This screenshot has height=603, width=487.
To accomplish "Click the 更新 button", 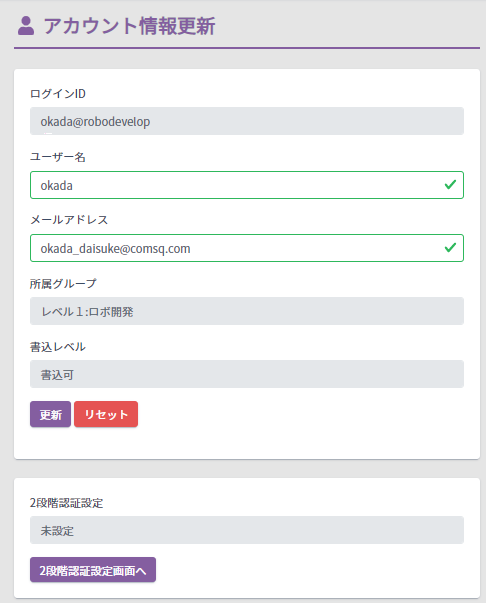I will tap(50, 414).
